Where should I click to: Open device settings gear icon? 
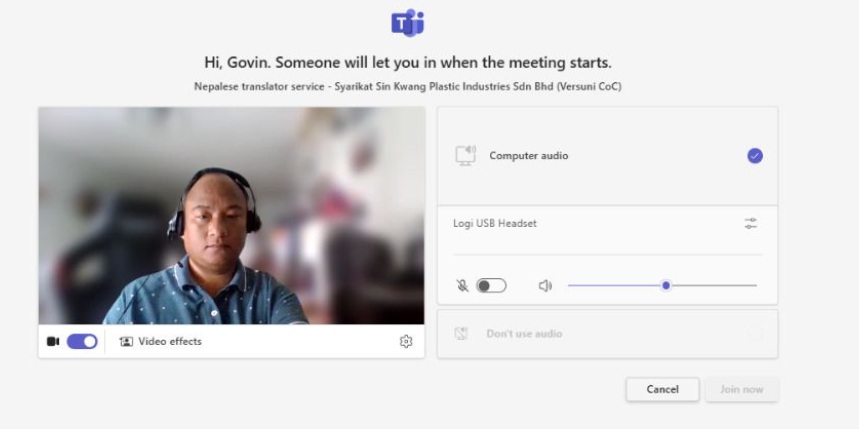(406, 342)
